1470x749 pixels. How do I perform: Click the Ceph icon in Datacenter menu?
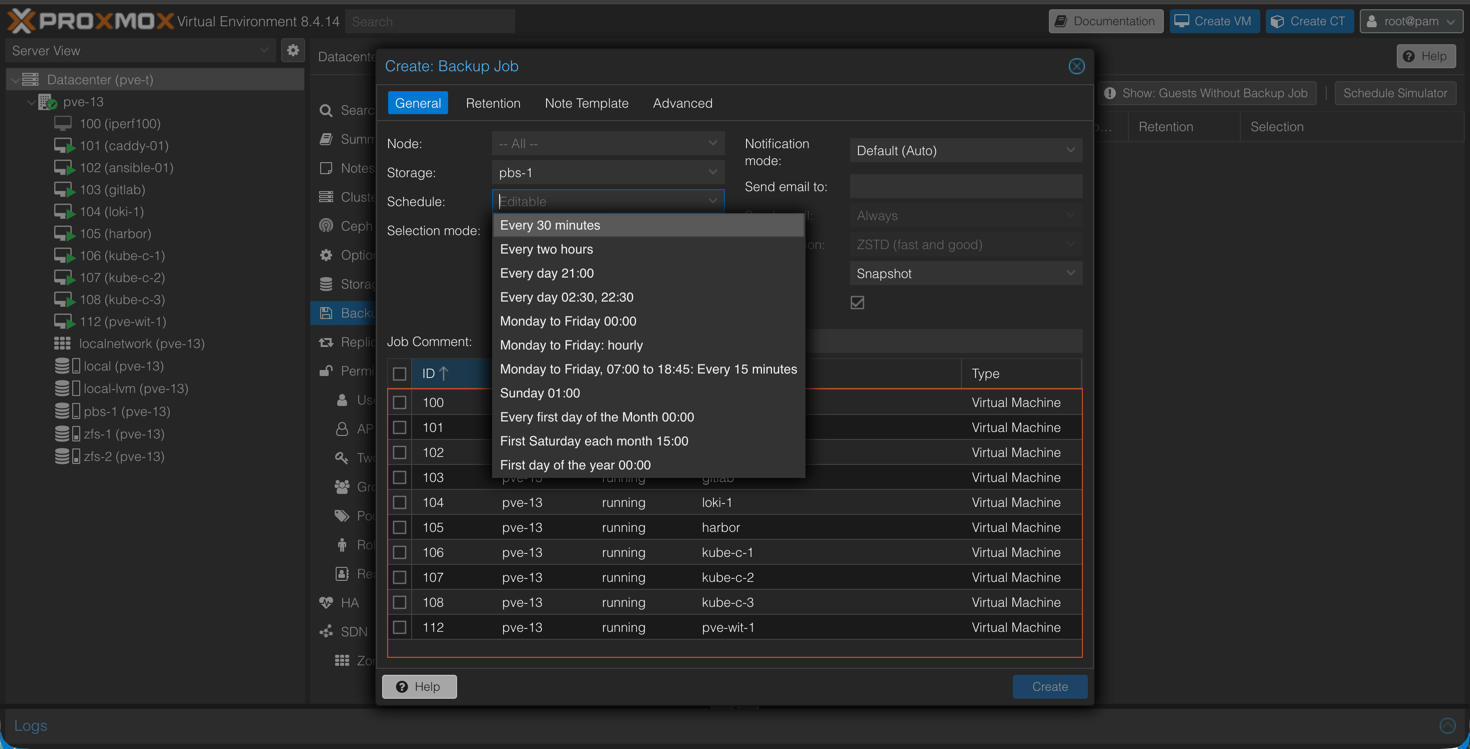[x=326, y=226]
